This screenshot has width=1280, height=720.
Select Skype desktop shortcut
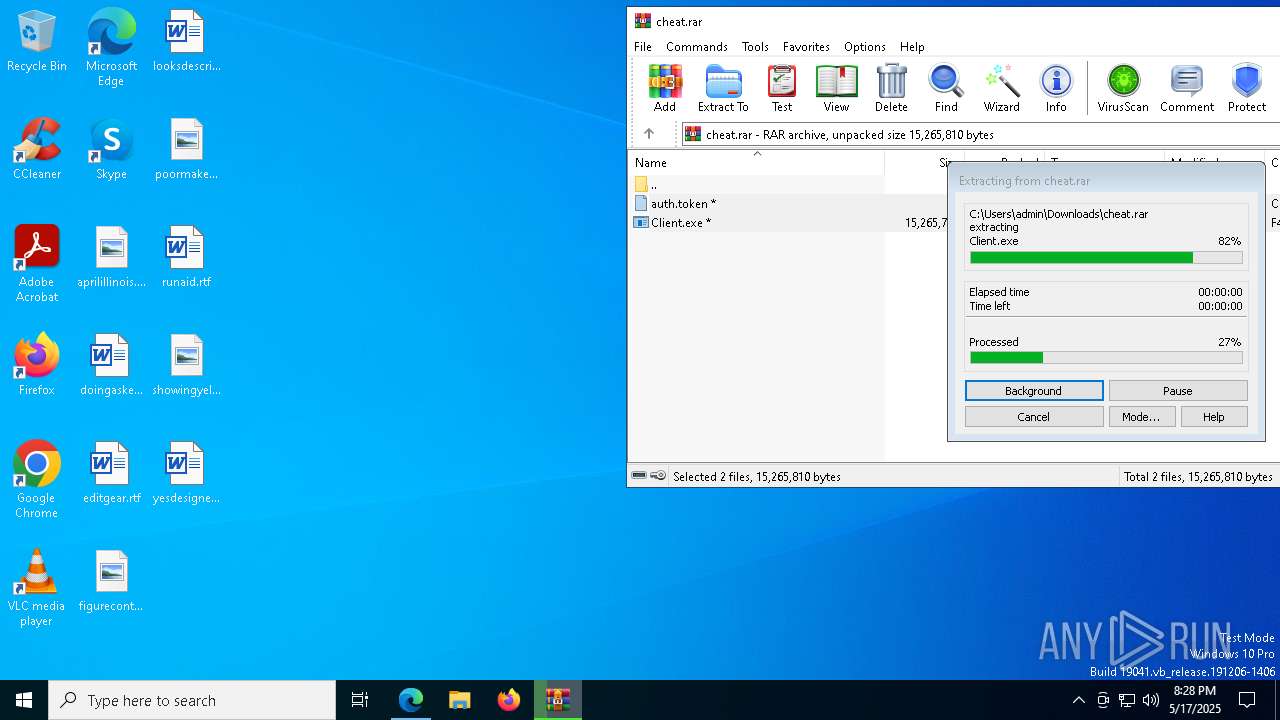[x=111, y=150]
